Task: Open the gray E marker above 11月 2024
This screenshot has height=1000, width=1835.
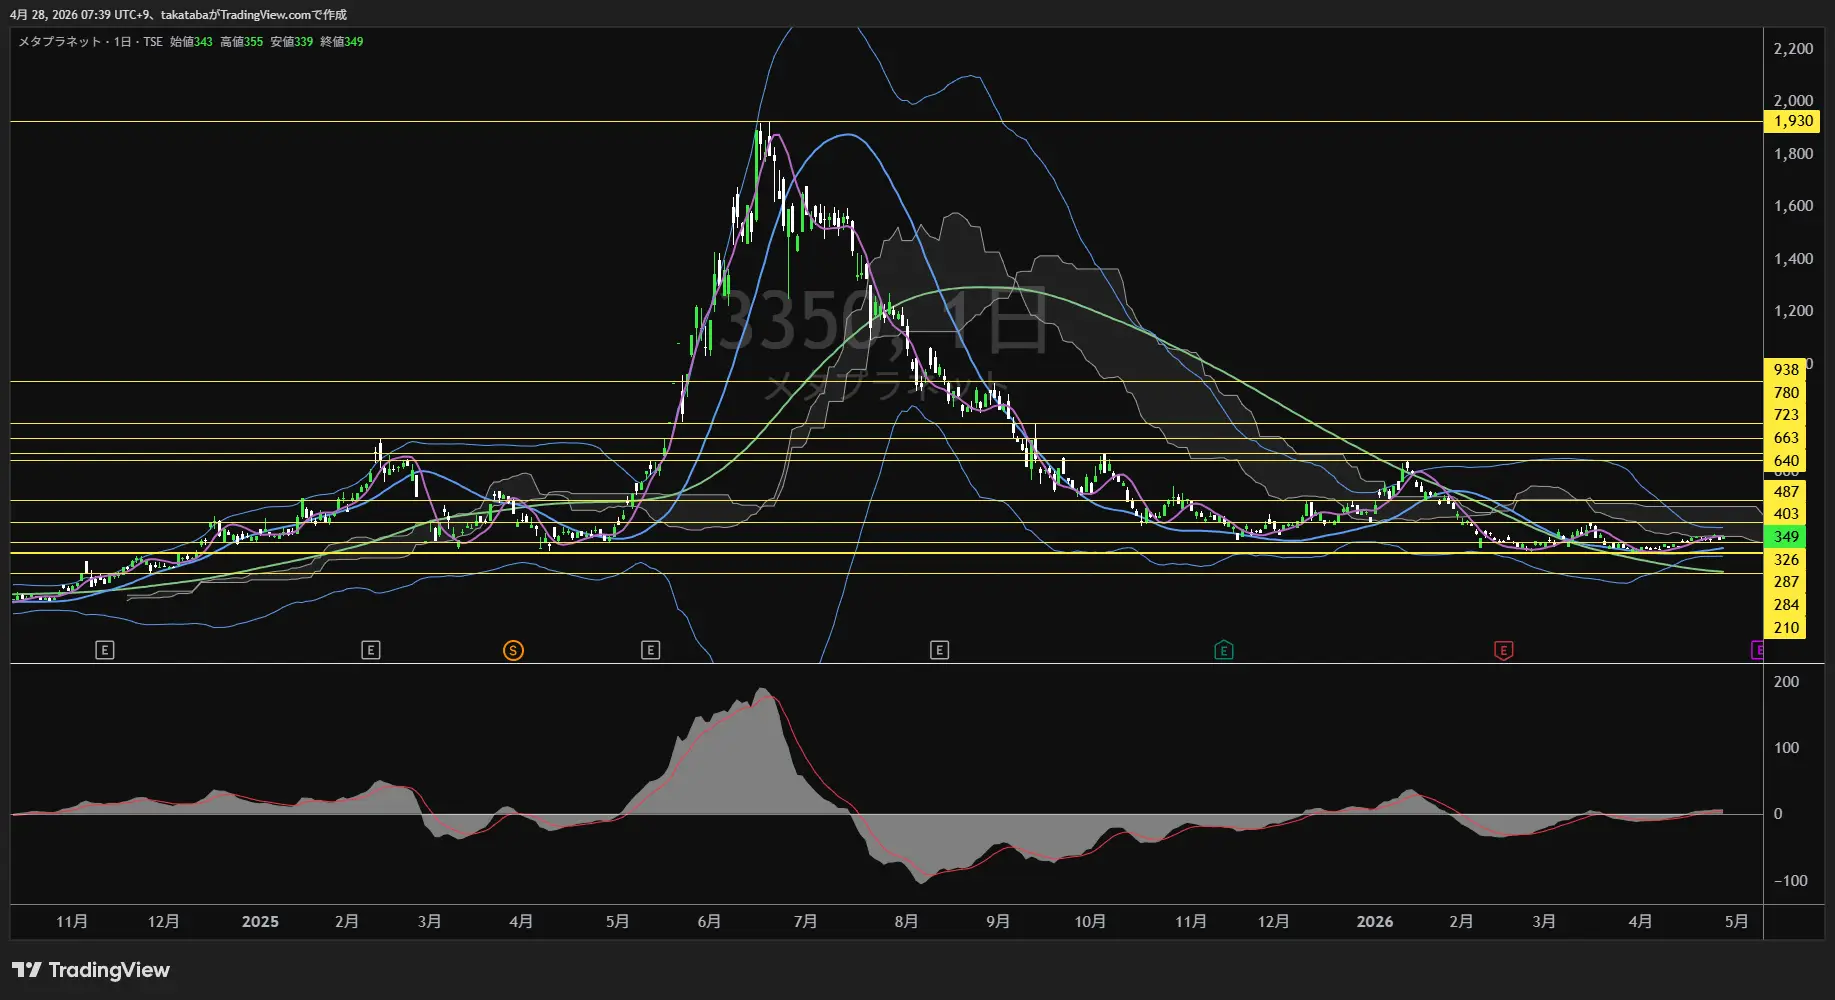Action: click(x=105, y=651)
